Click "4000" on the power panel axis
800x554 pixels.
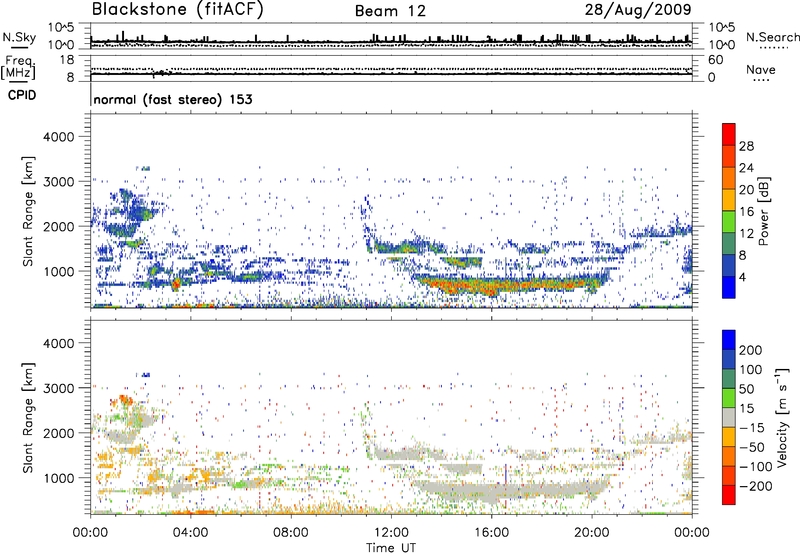pos(59,137)
